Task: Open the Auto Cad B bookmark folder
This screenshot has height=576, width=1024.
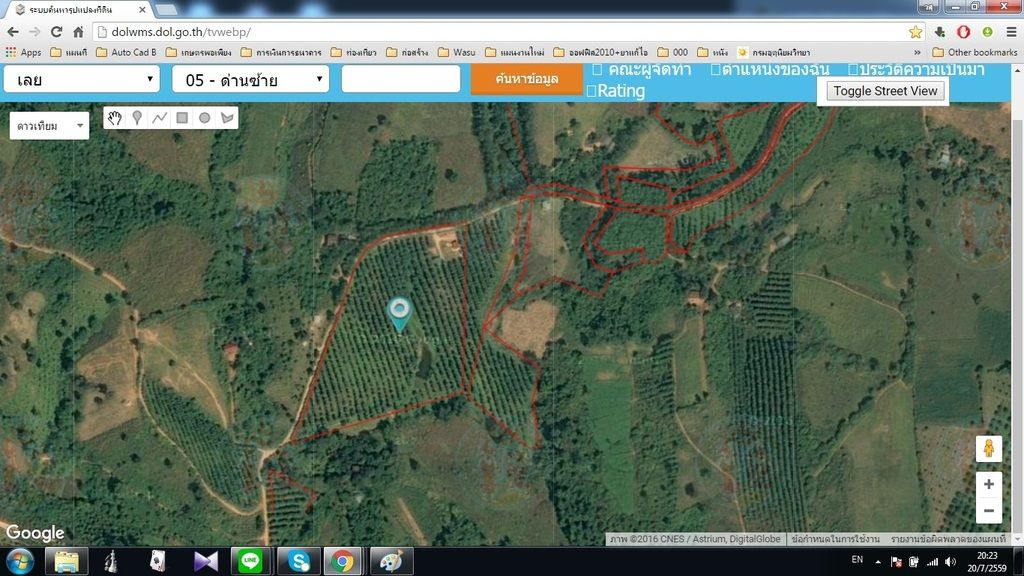Action: 126,52
